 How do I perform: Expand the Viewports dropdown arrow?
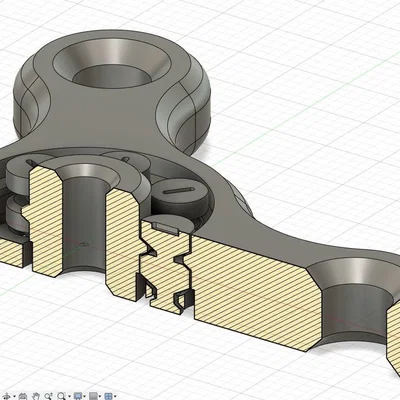coord(115,396)
